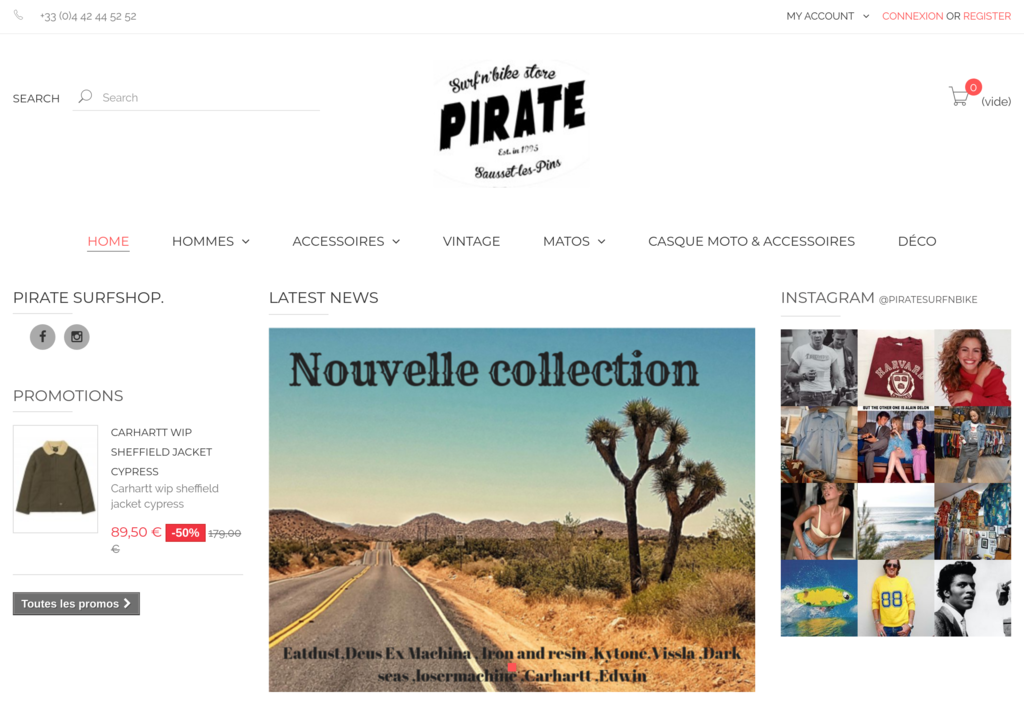Click the Toutes les promos button
The width and height of the screenshot is (1024, 721).
pos(76,603)
